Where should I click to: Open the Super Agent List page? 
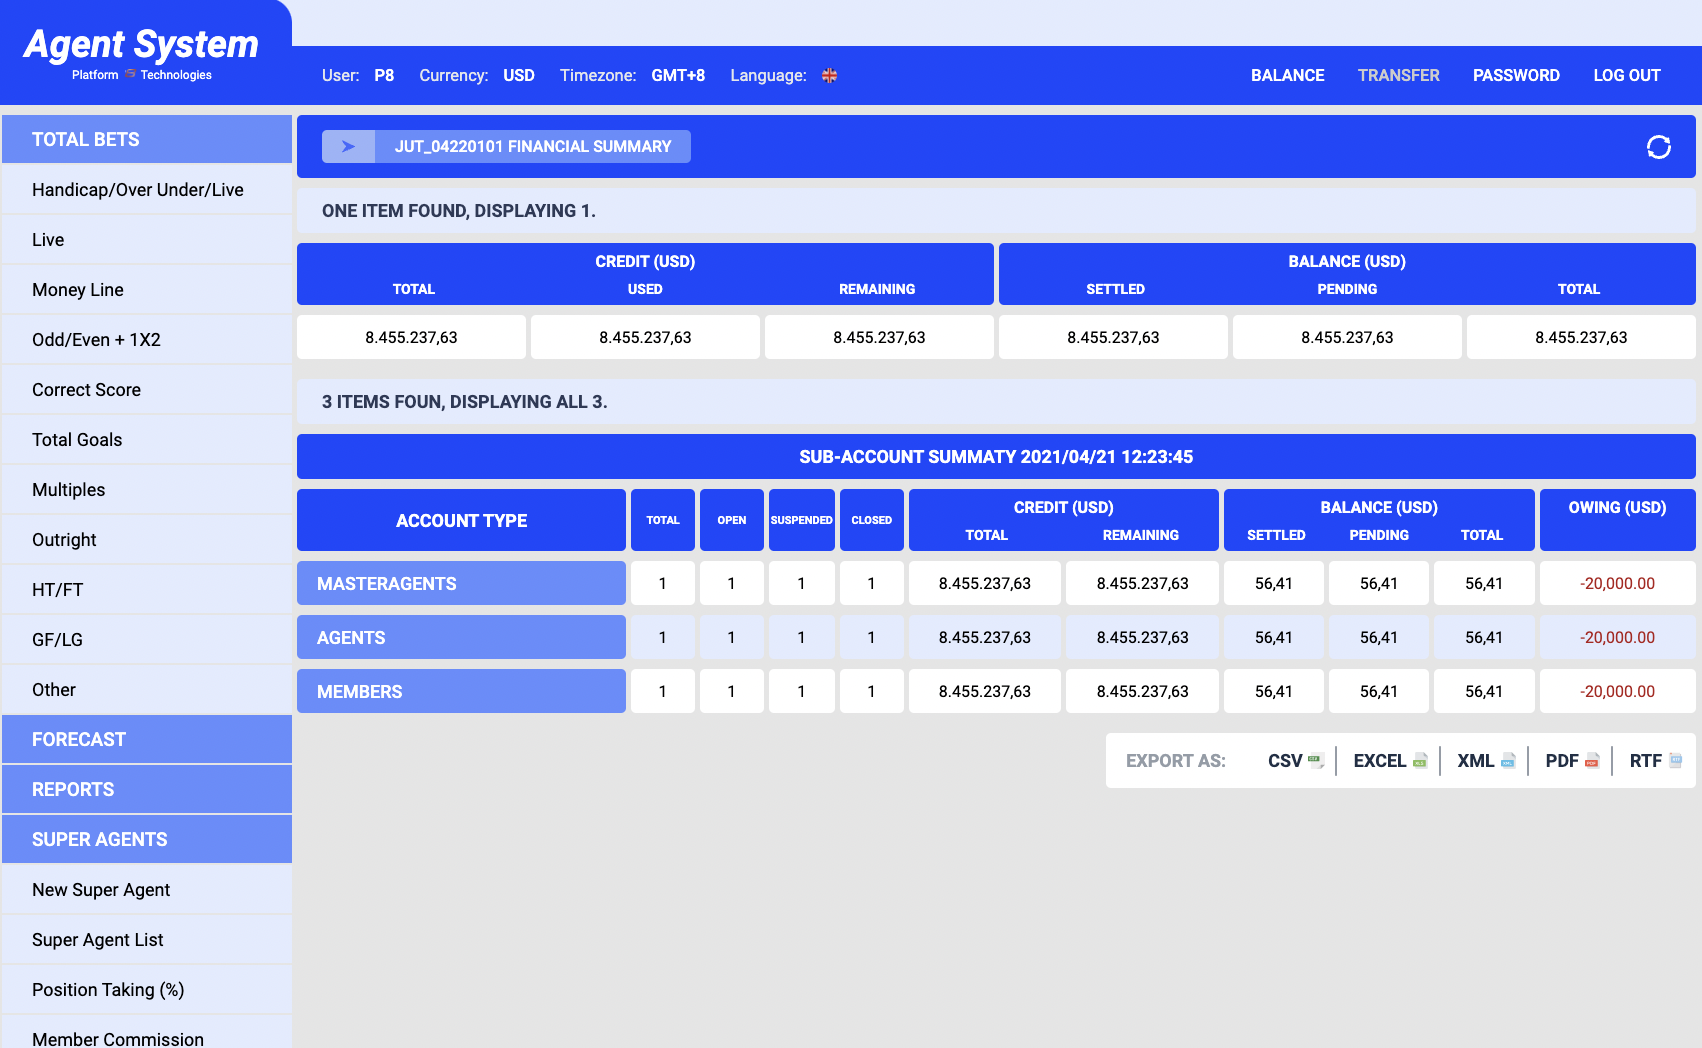97,940
